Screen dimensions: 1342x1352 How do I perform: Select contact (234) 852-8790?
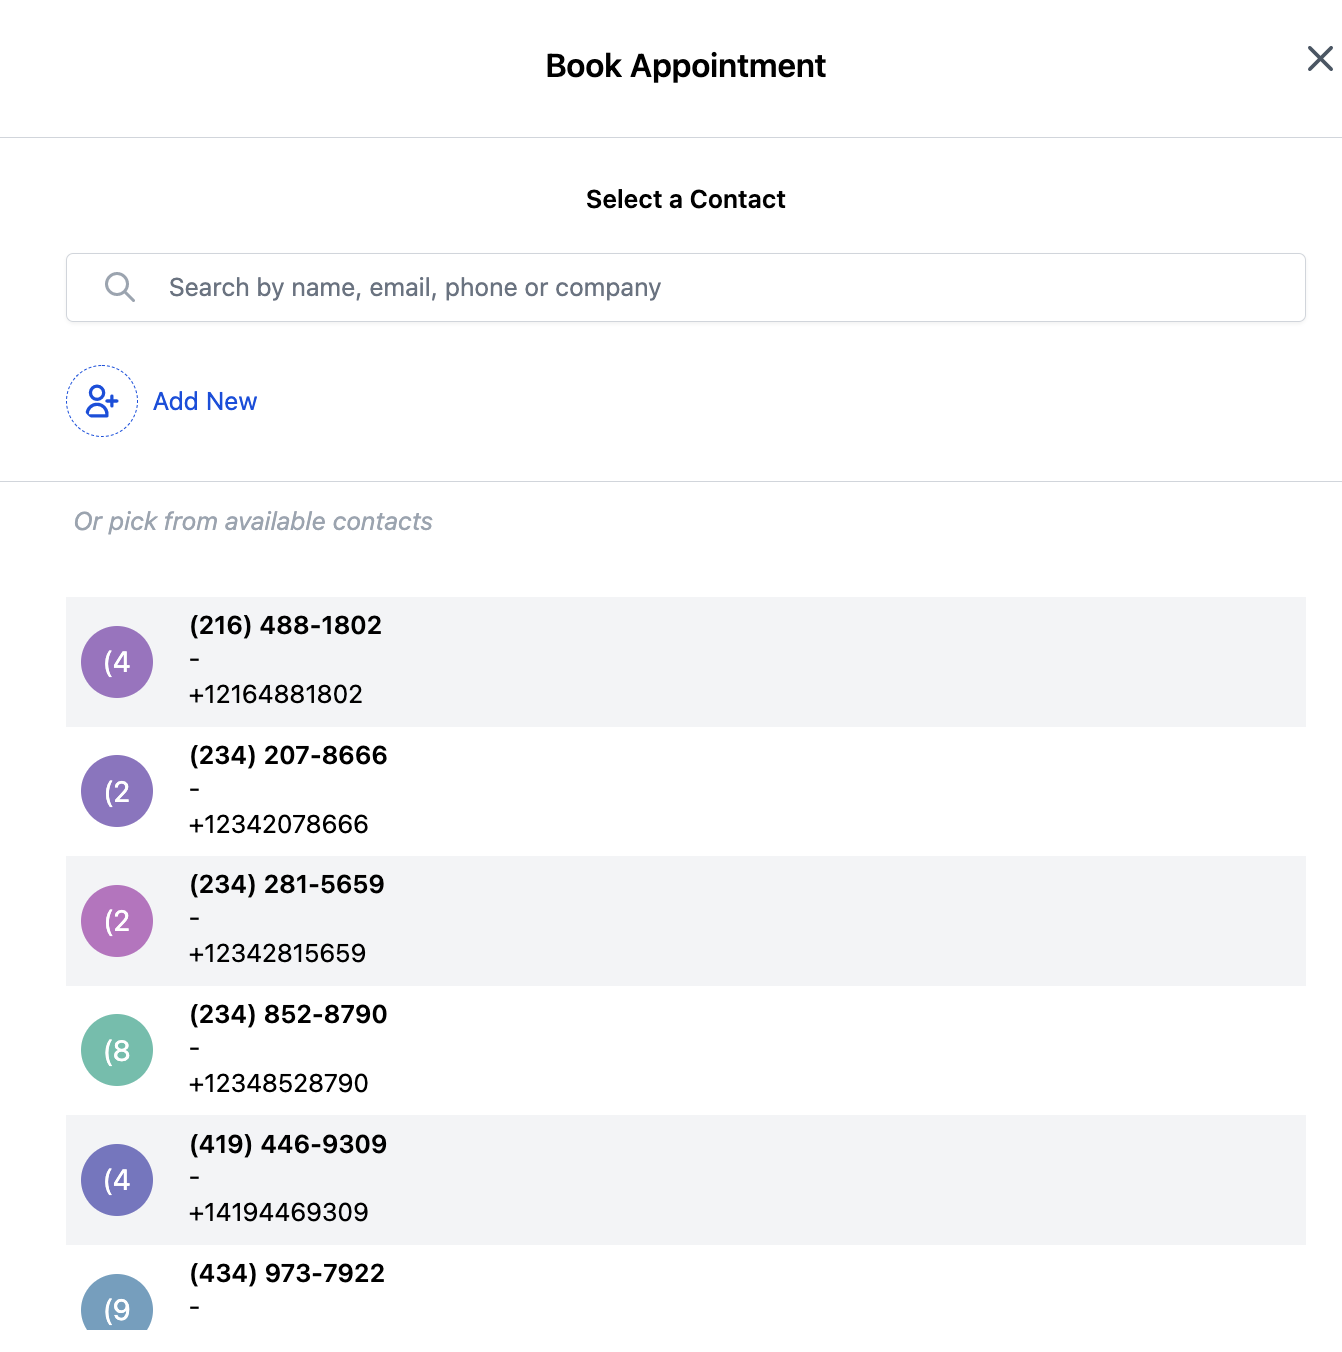pos(288,1015)
